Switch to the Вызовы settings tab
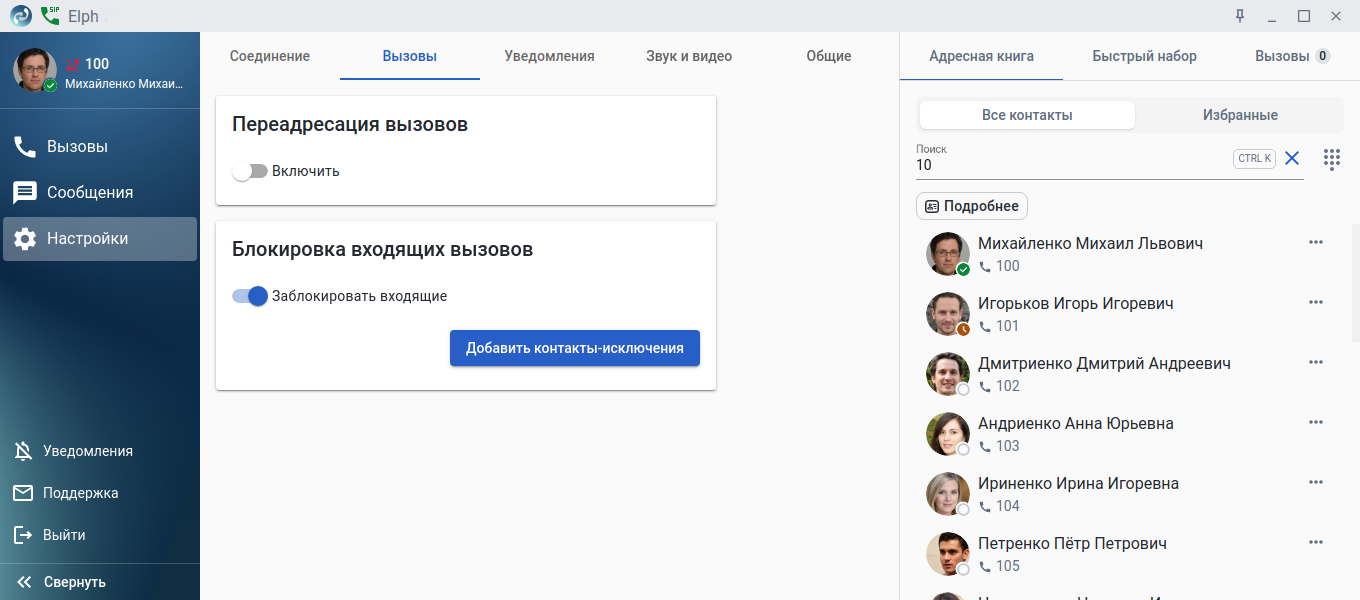Viewport: 1360px width, 600px height. pos(410,56)
